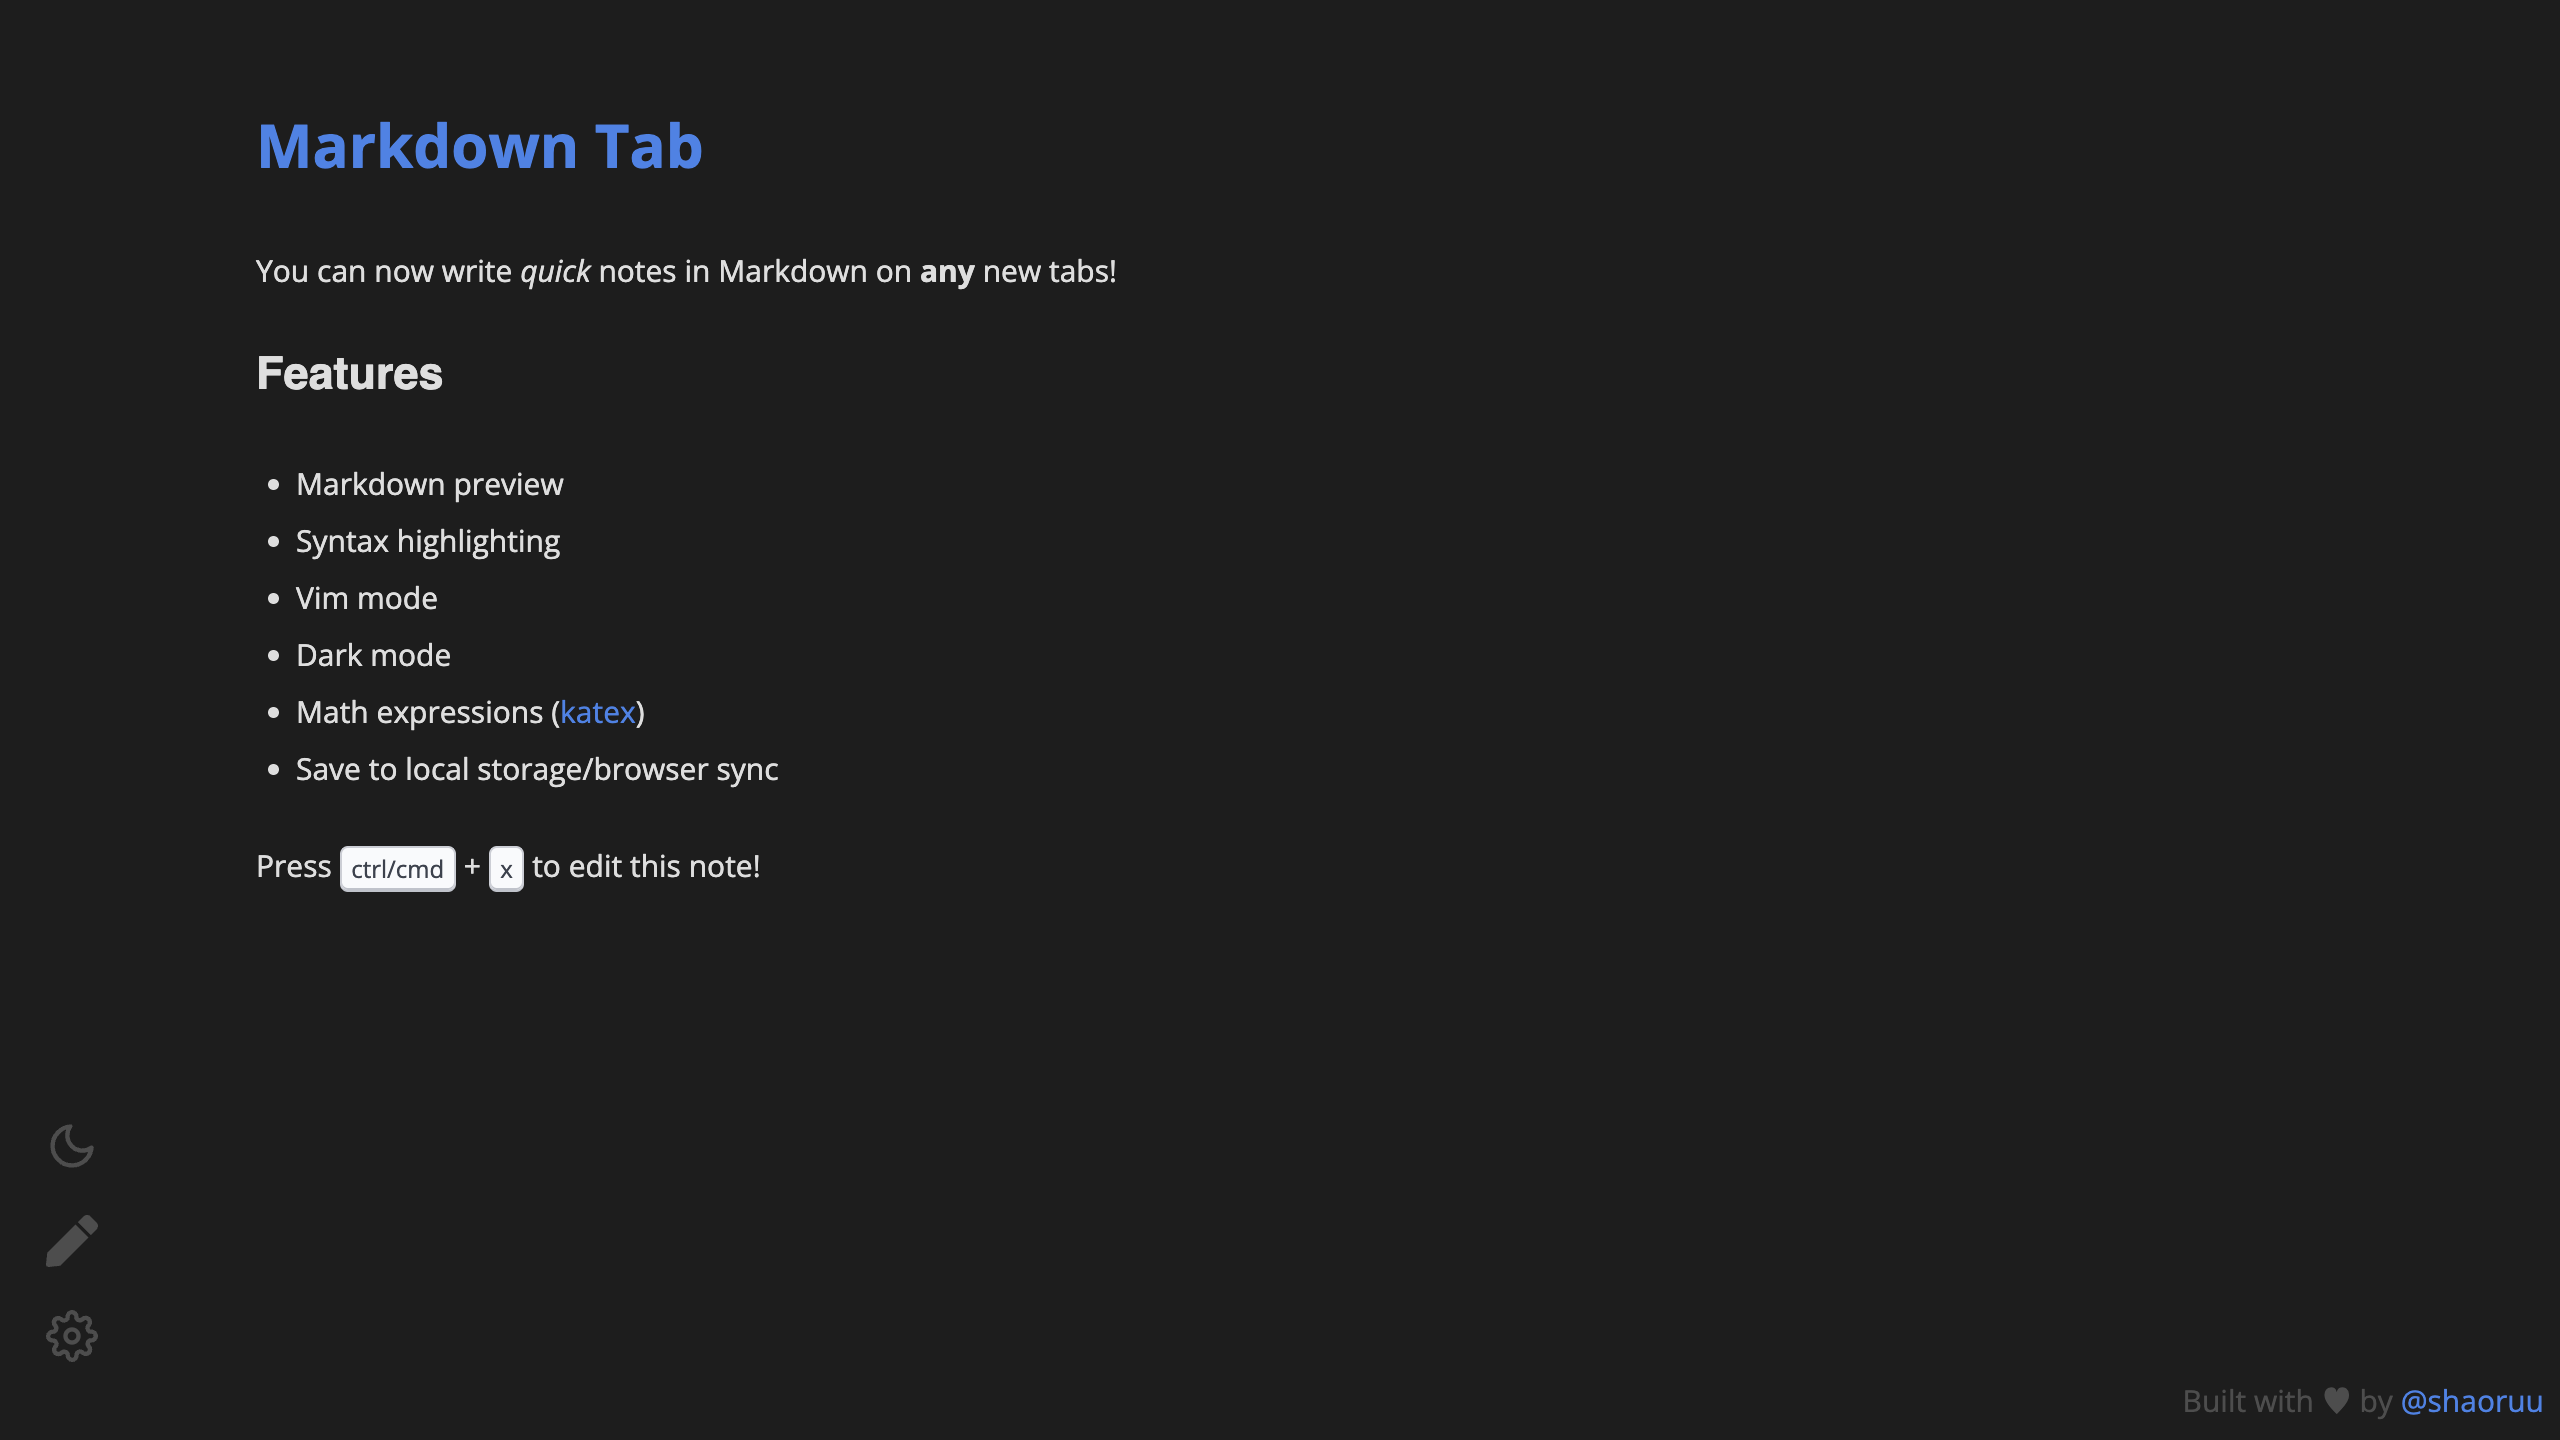Viewport: 2560px width, 1440px height.
Task: Click the Features heading
Action: coord(349,373)
